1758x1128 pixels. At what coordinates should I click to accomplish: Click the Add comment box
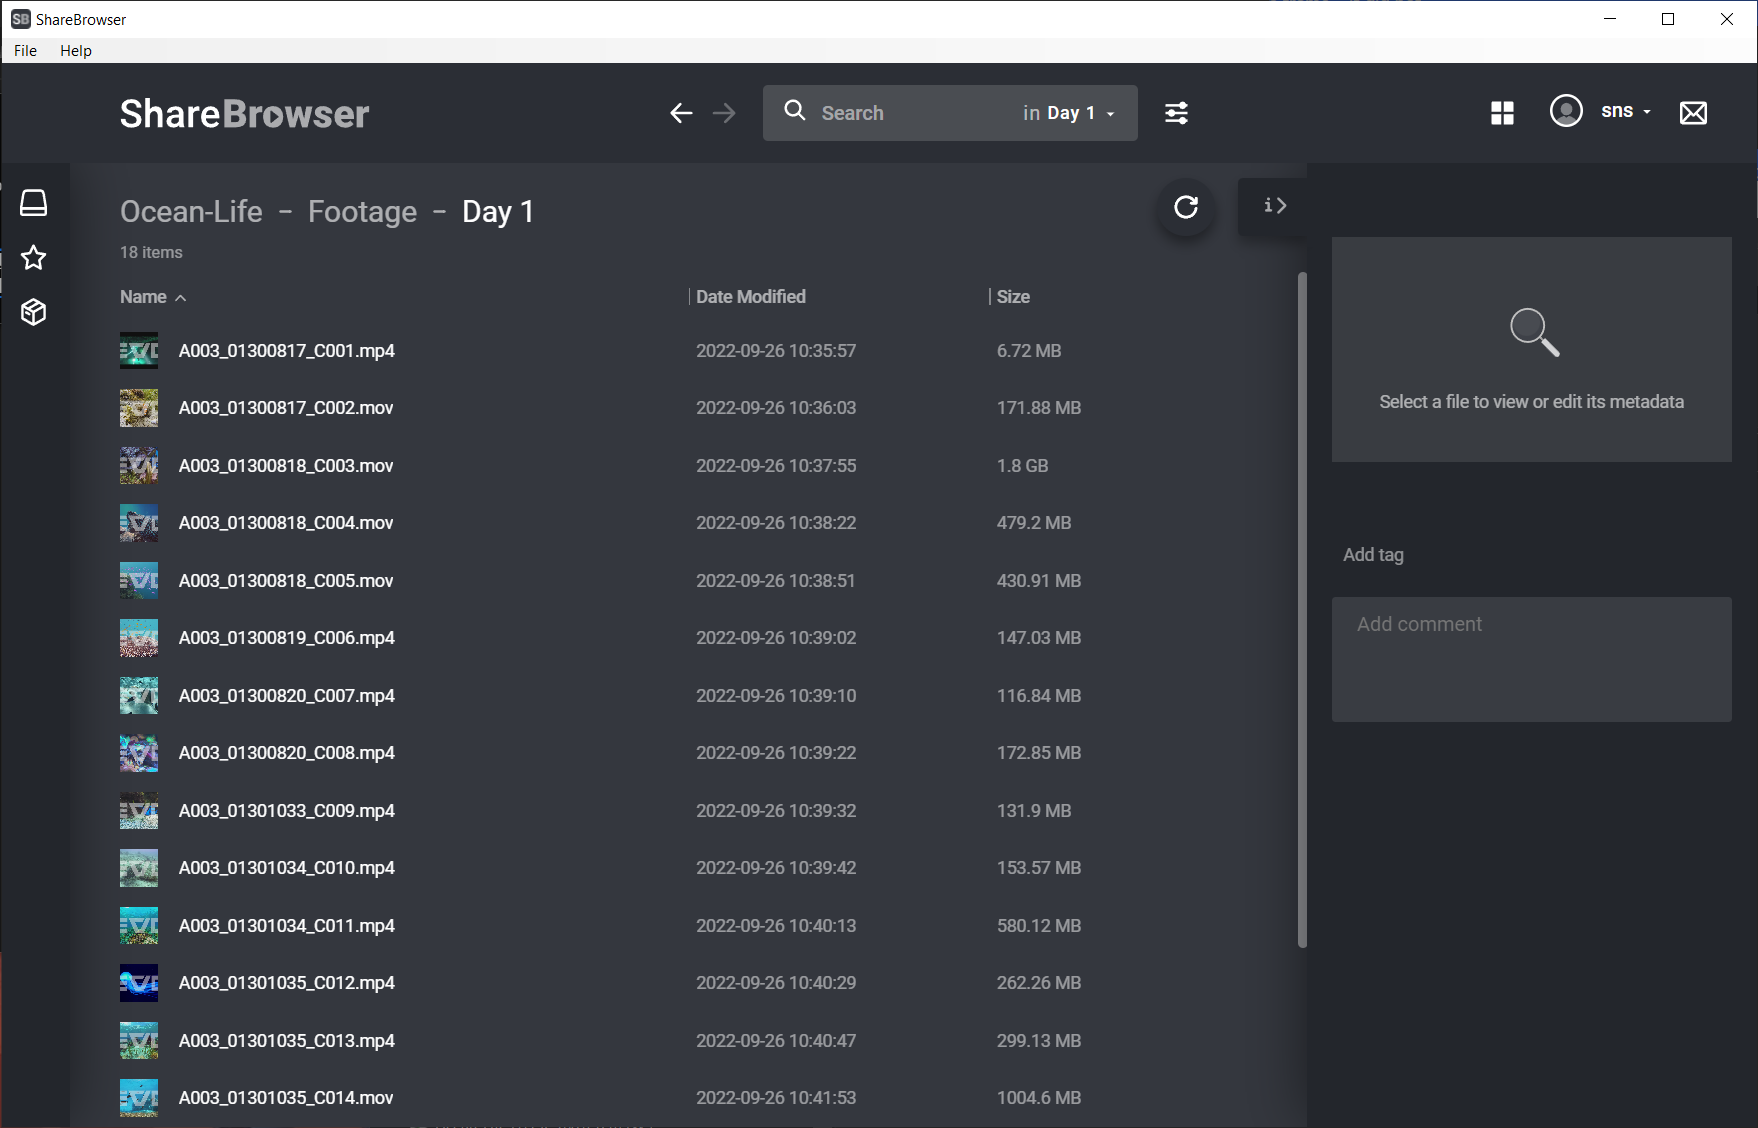(1531, 659)
